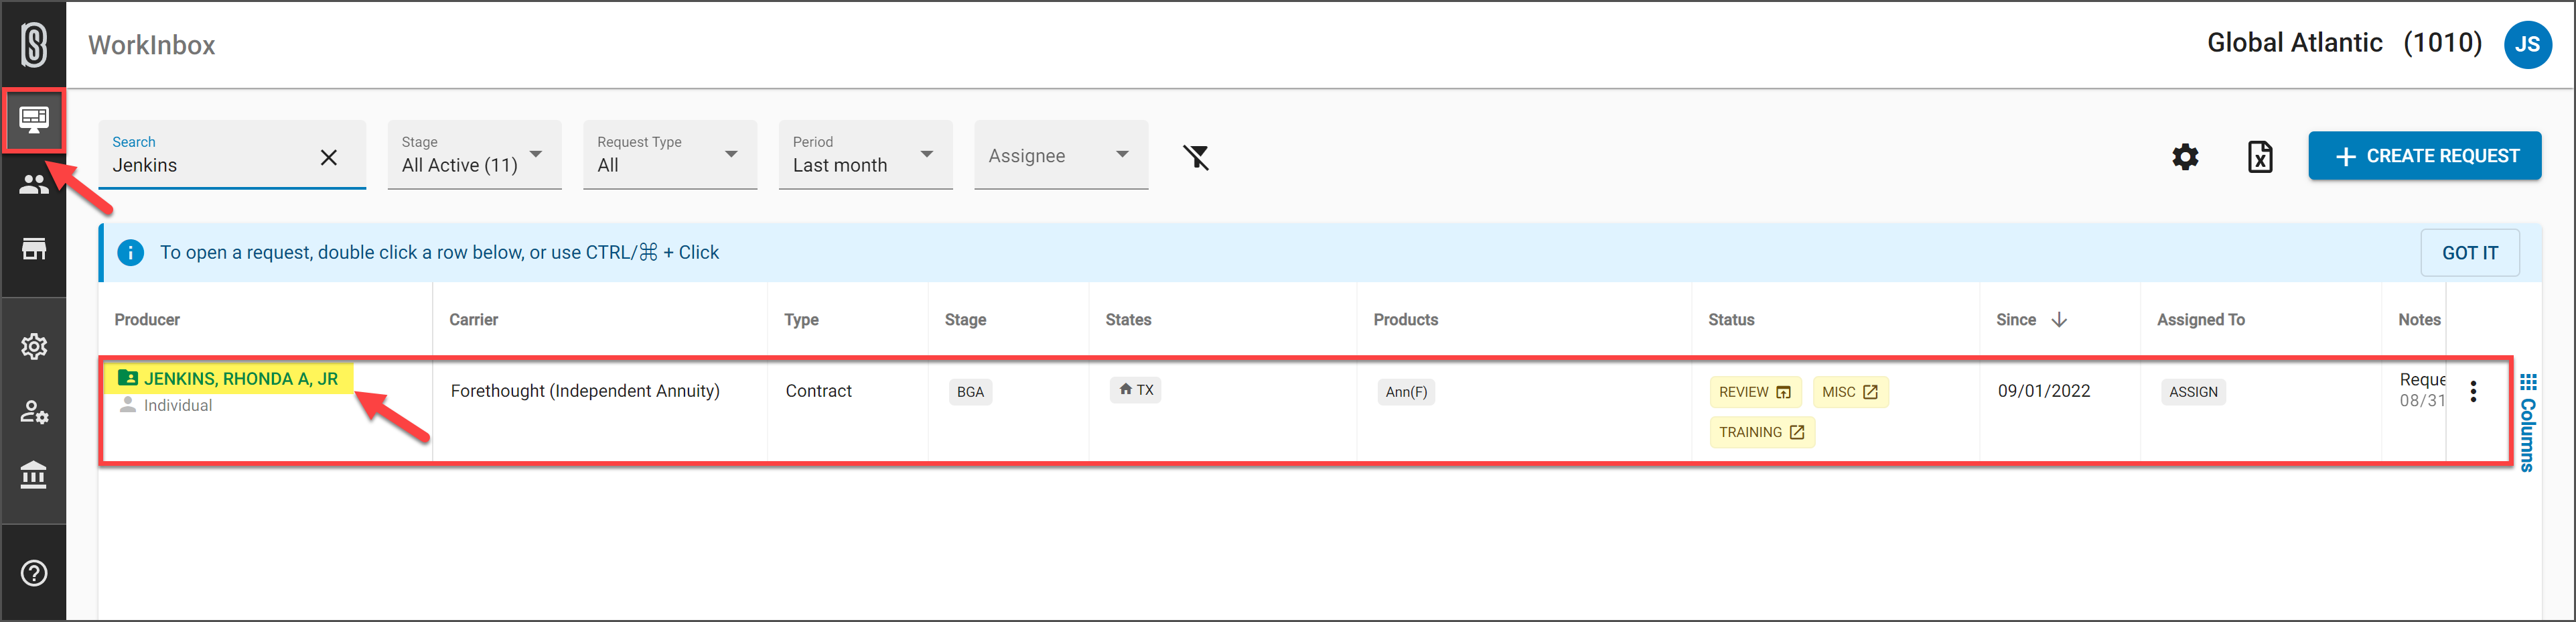Sort by the Since column arrow
2576x622 pixels.
pos(2059,320)
